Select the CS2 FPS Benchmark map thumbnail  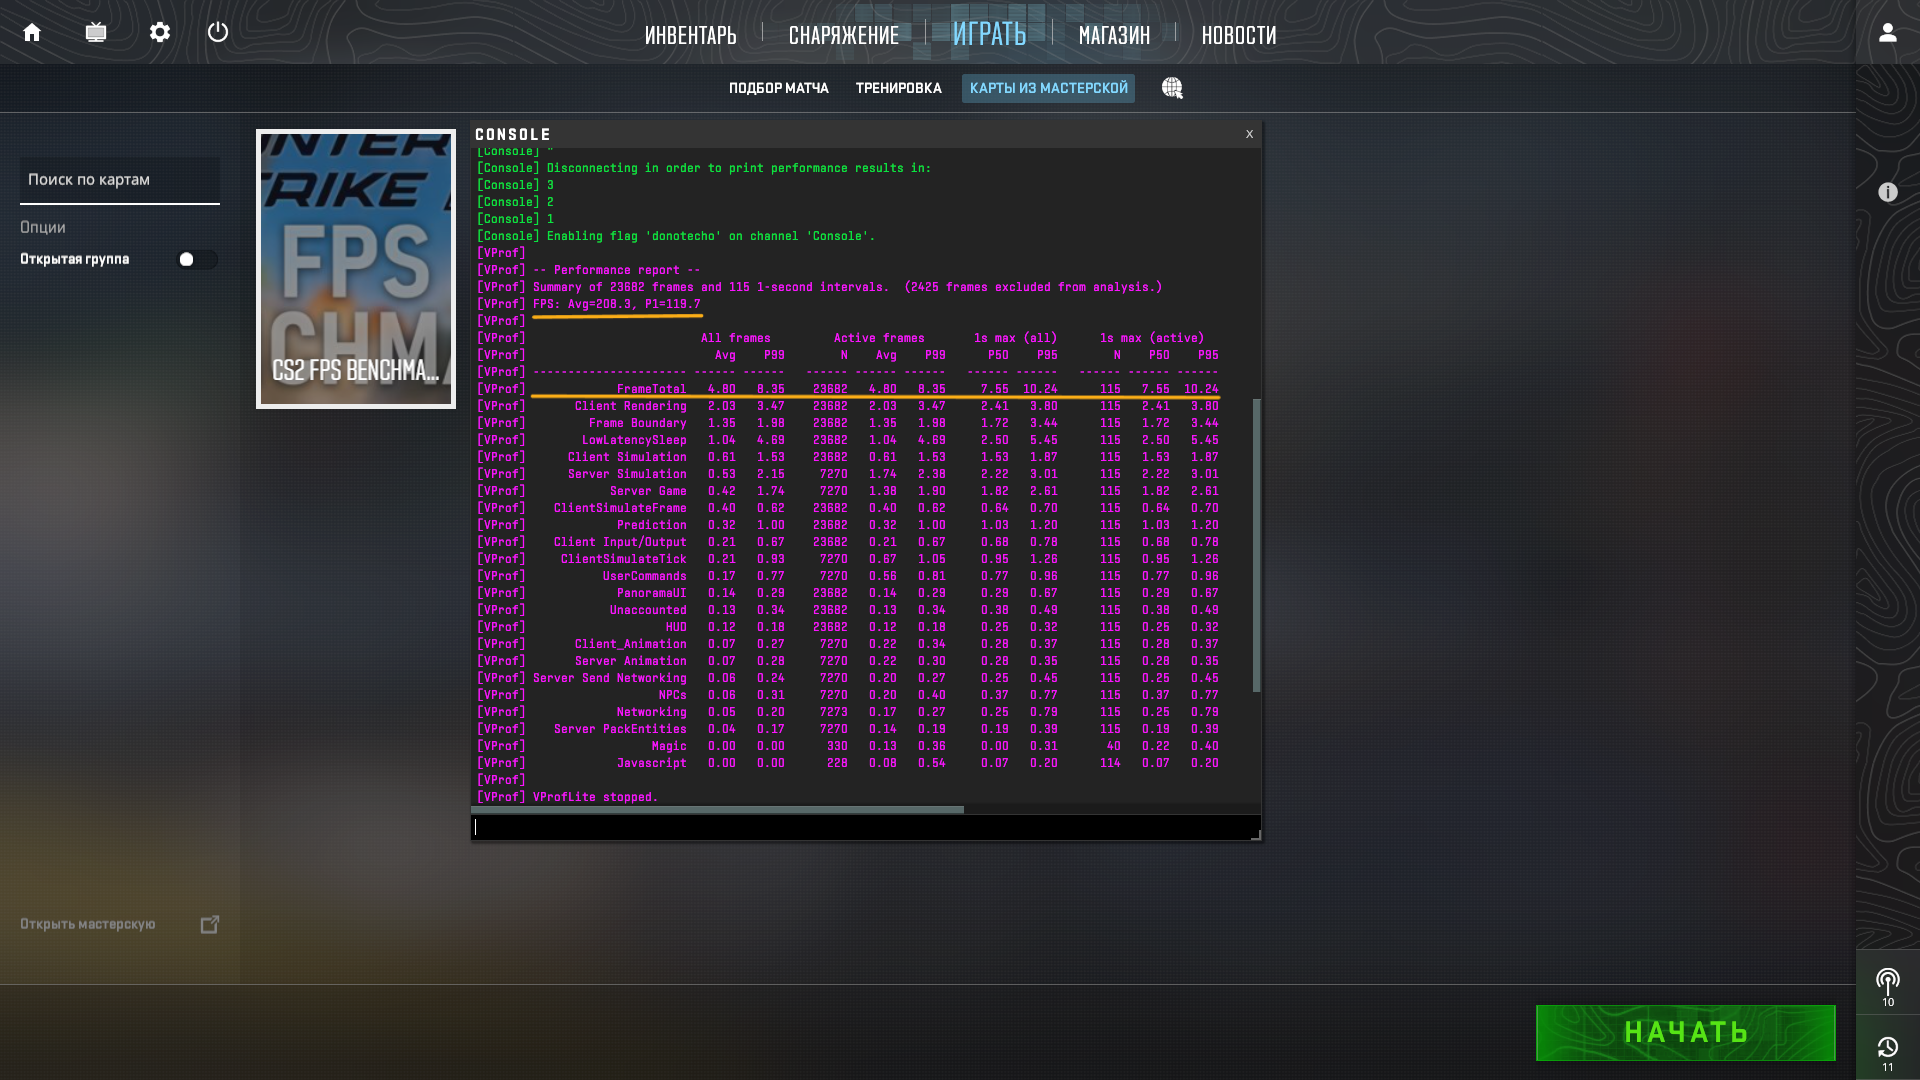pyautogui.click(x=356, y=268)
